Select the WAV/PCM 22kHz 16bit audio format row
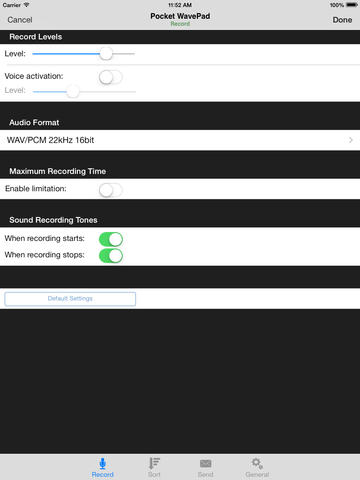360x480 pixels. point(180,140)
